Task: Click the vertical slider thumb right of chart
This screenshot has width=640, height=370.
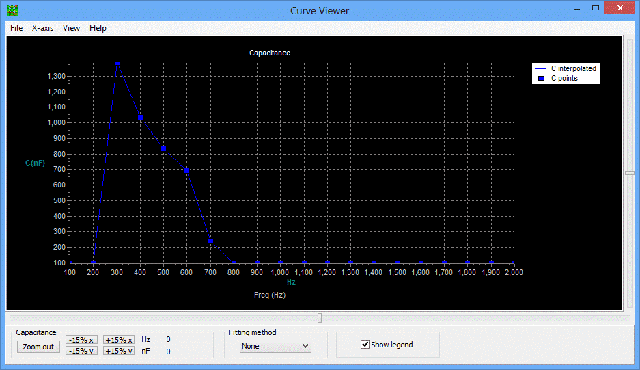Action: point(630,173)
